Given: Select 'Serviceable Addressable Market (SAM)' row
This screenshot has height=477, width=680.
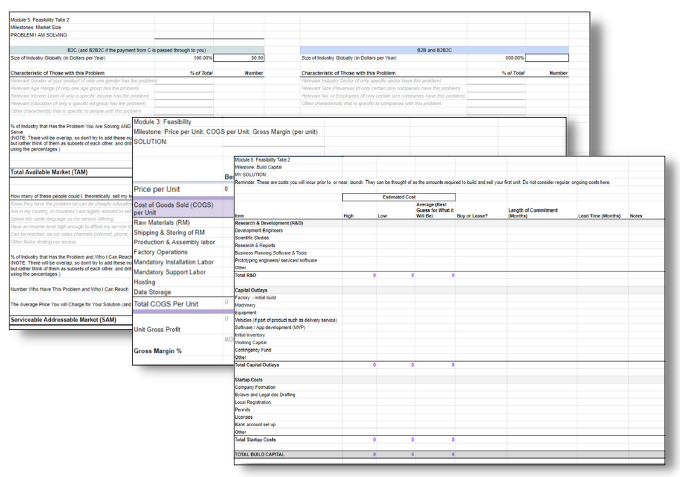Looking at the screenshot, I should [63, 320].
